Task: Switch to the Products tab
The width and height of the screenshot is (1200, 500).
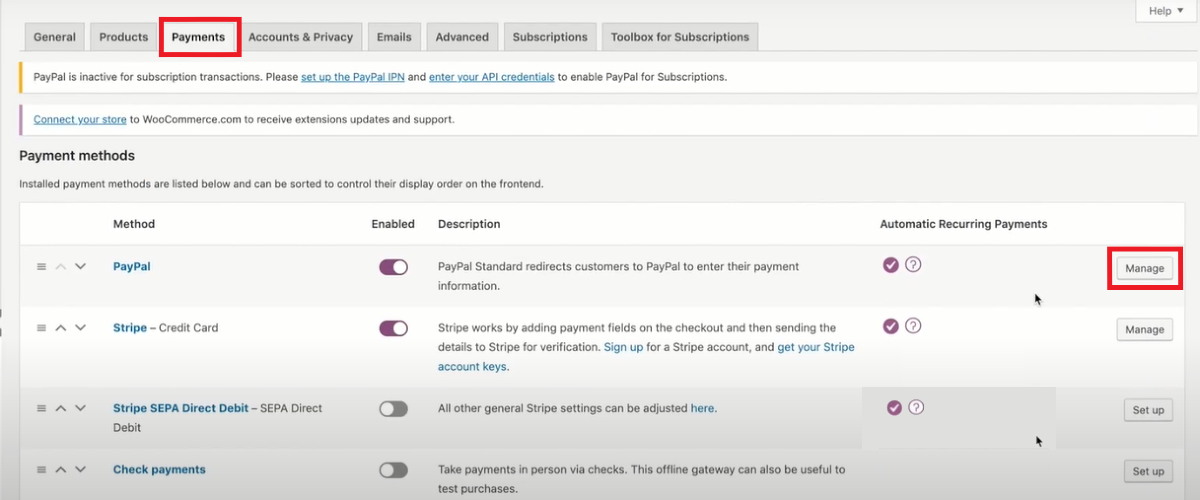Action: pos(124,37)
